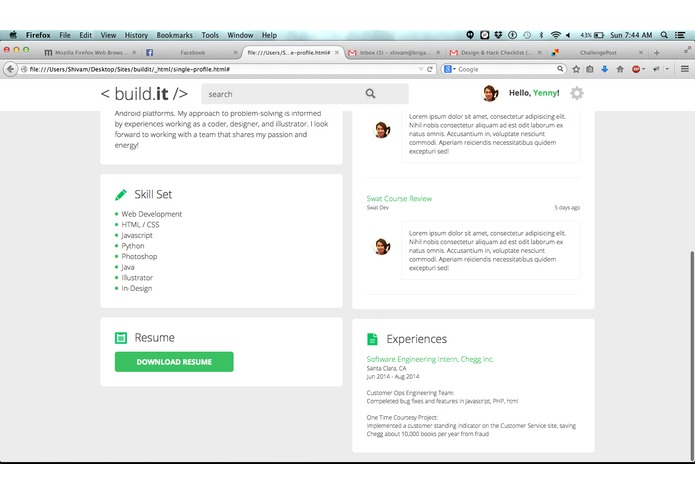Open the Edit menu

point(86,35)
